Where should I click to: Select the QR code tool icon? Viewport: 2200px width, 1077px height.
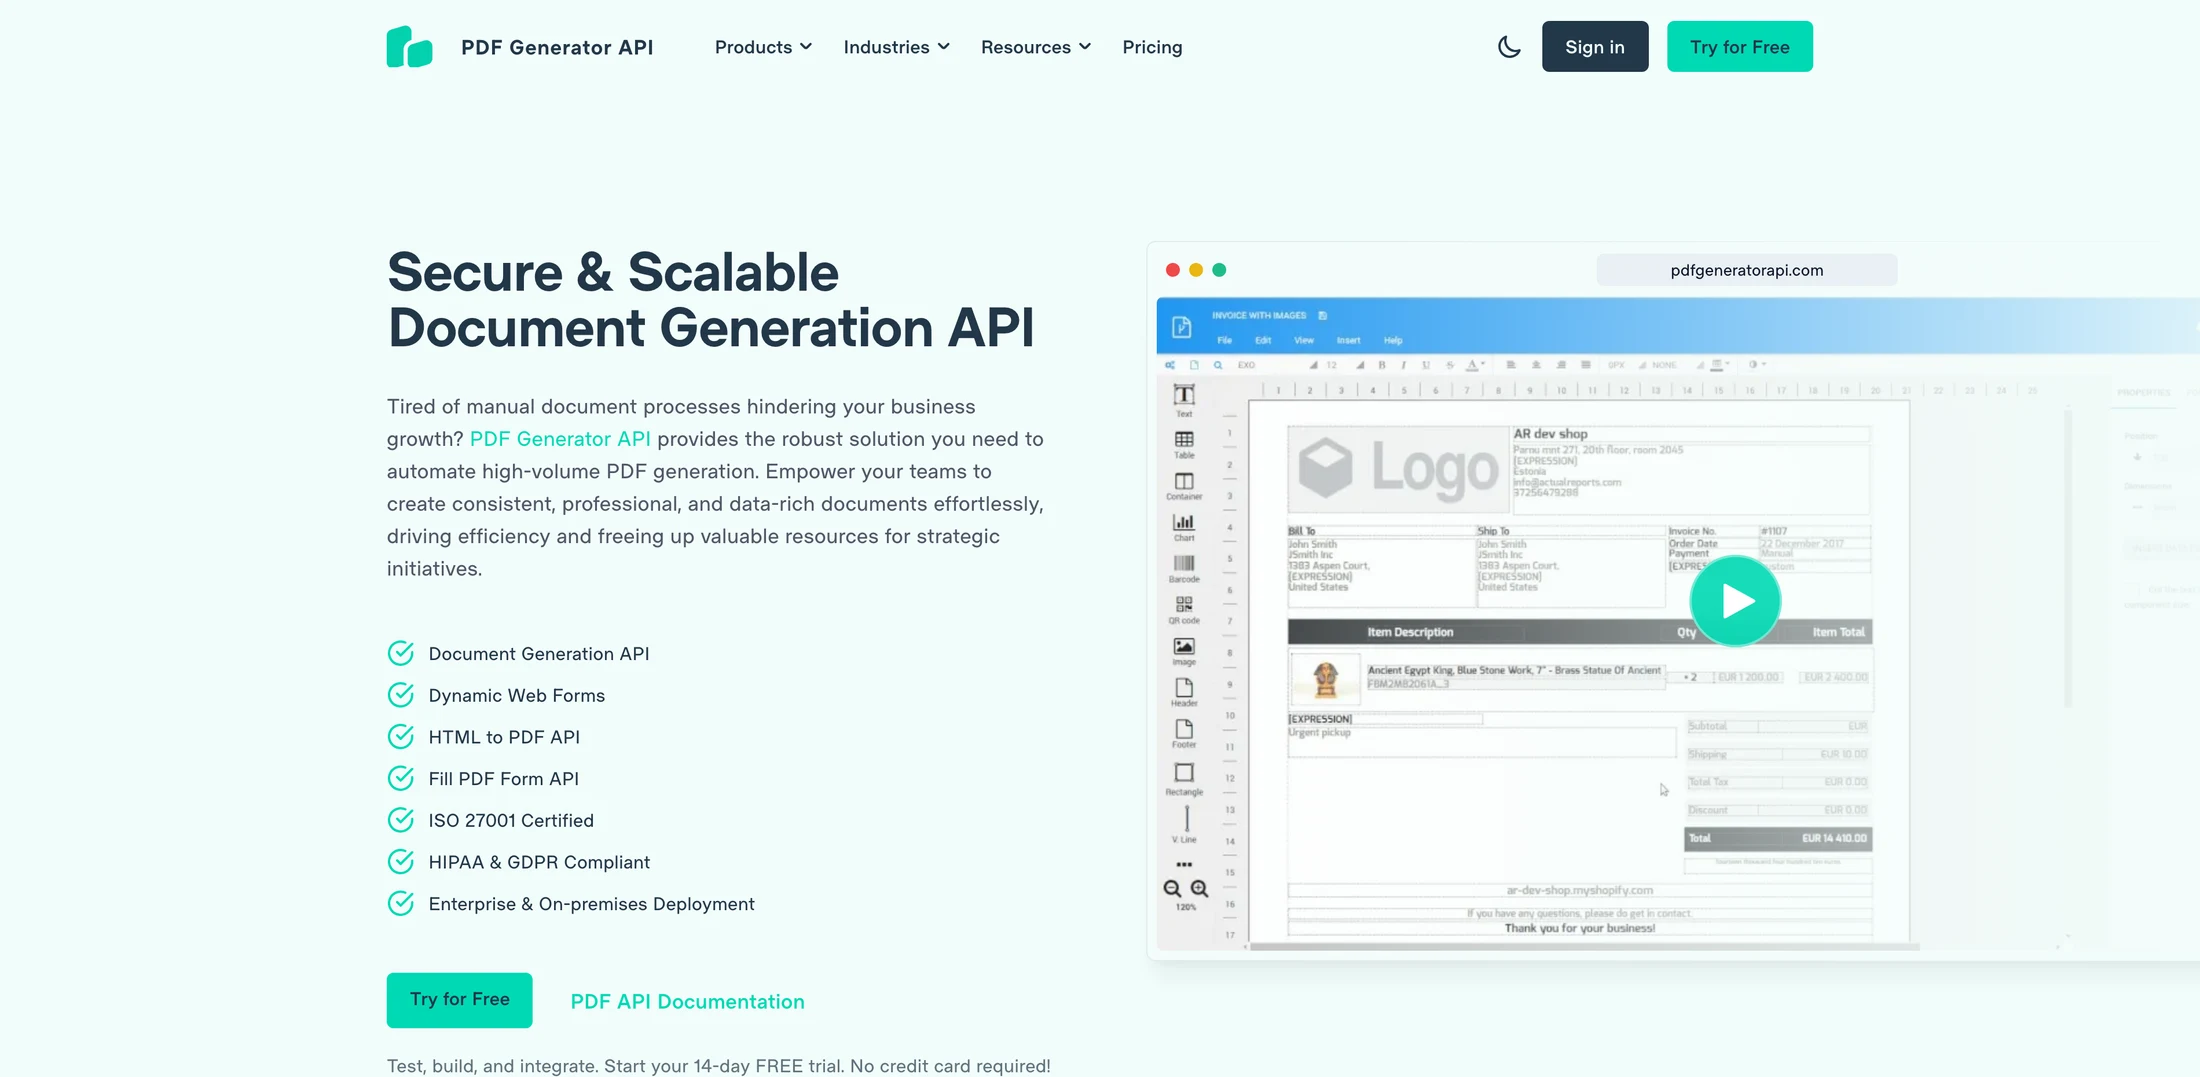pyautogui.click(x=1184, y=604)
